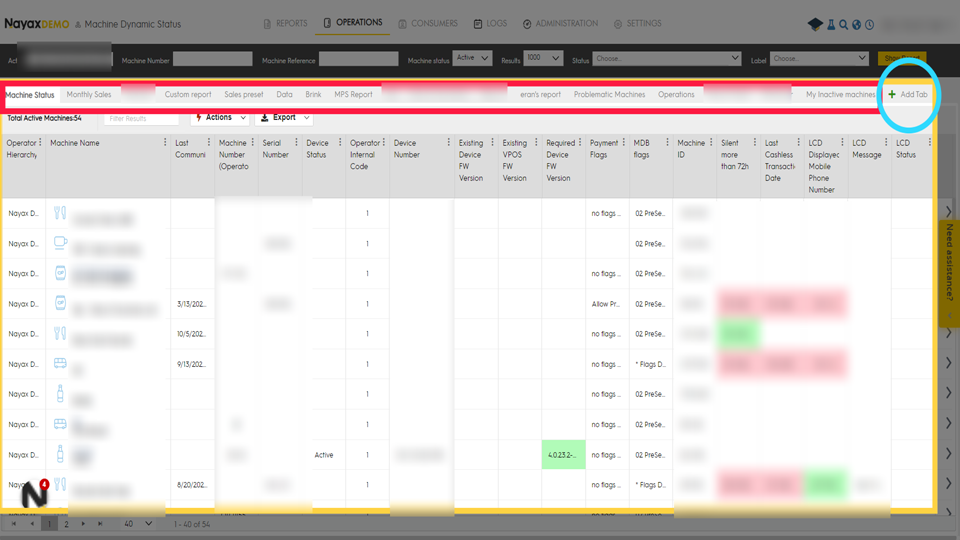
Task: Open column menu dots for Device Number
Action: [x=449, y=142]
